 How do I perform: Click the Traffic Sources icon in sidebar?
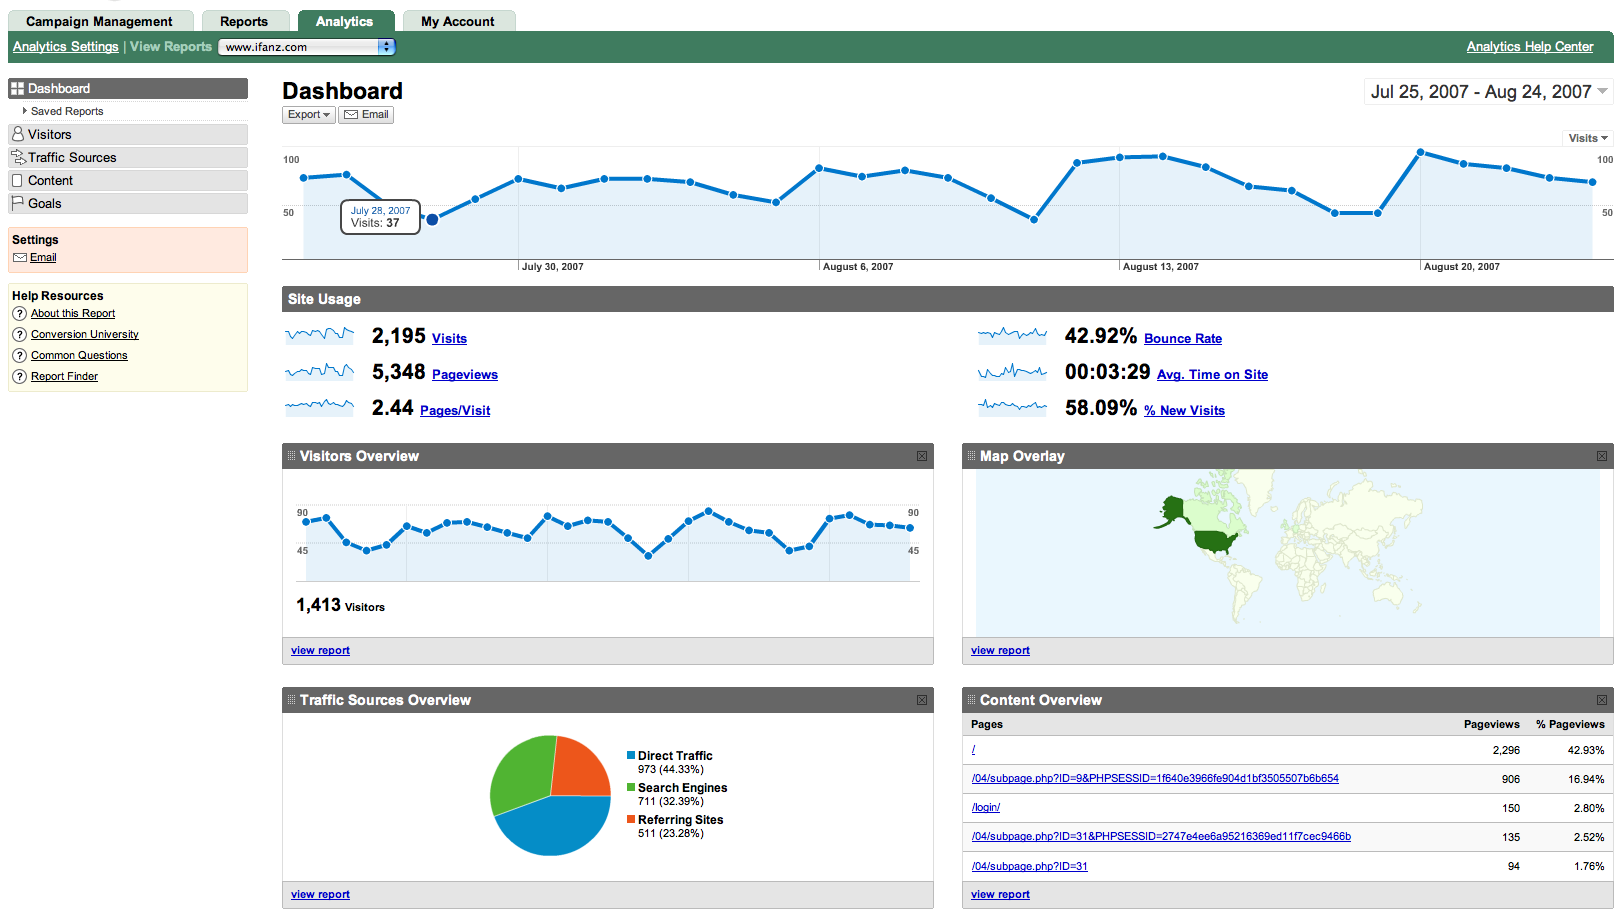click(x=18, y=157)
